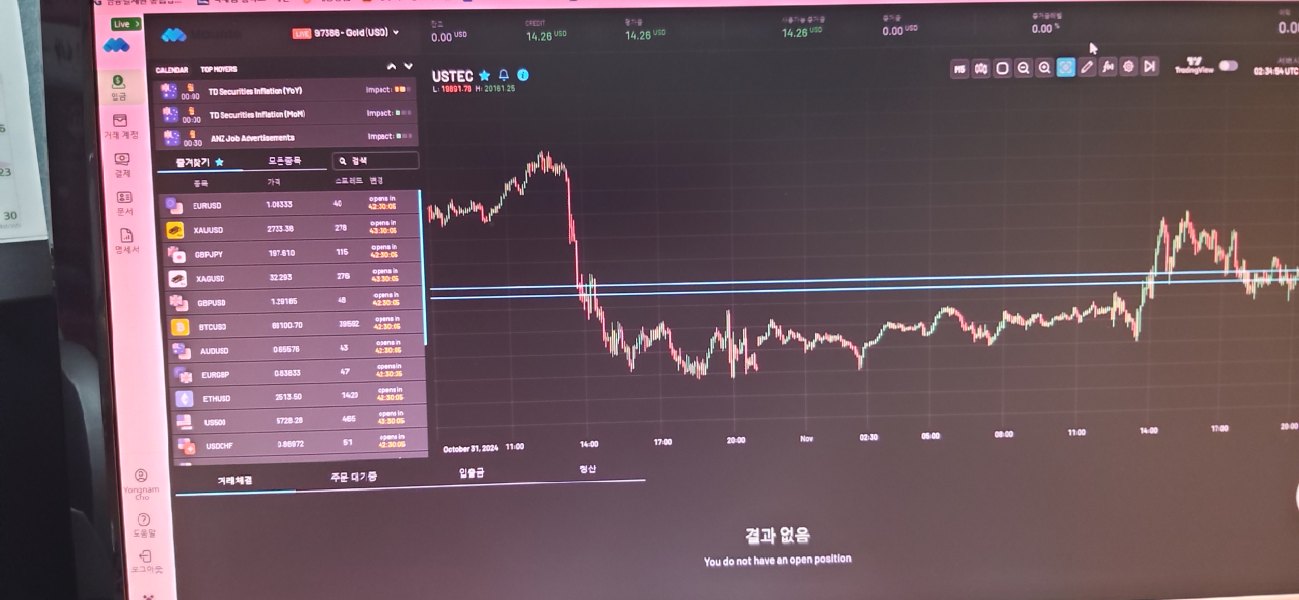Image resolution: width=1299 pixels, height=600 pixels.
Task: Toggle the TradingView switch
Action: [1228, 66]
